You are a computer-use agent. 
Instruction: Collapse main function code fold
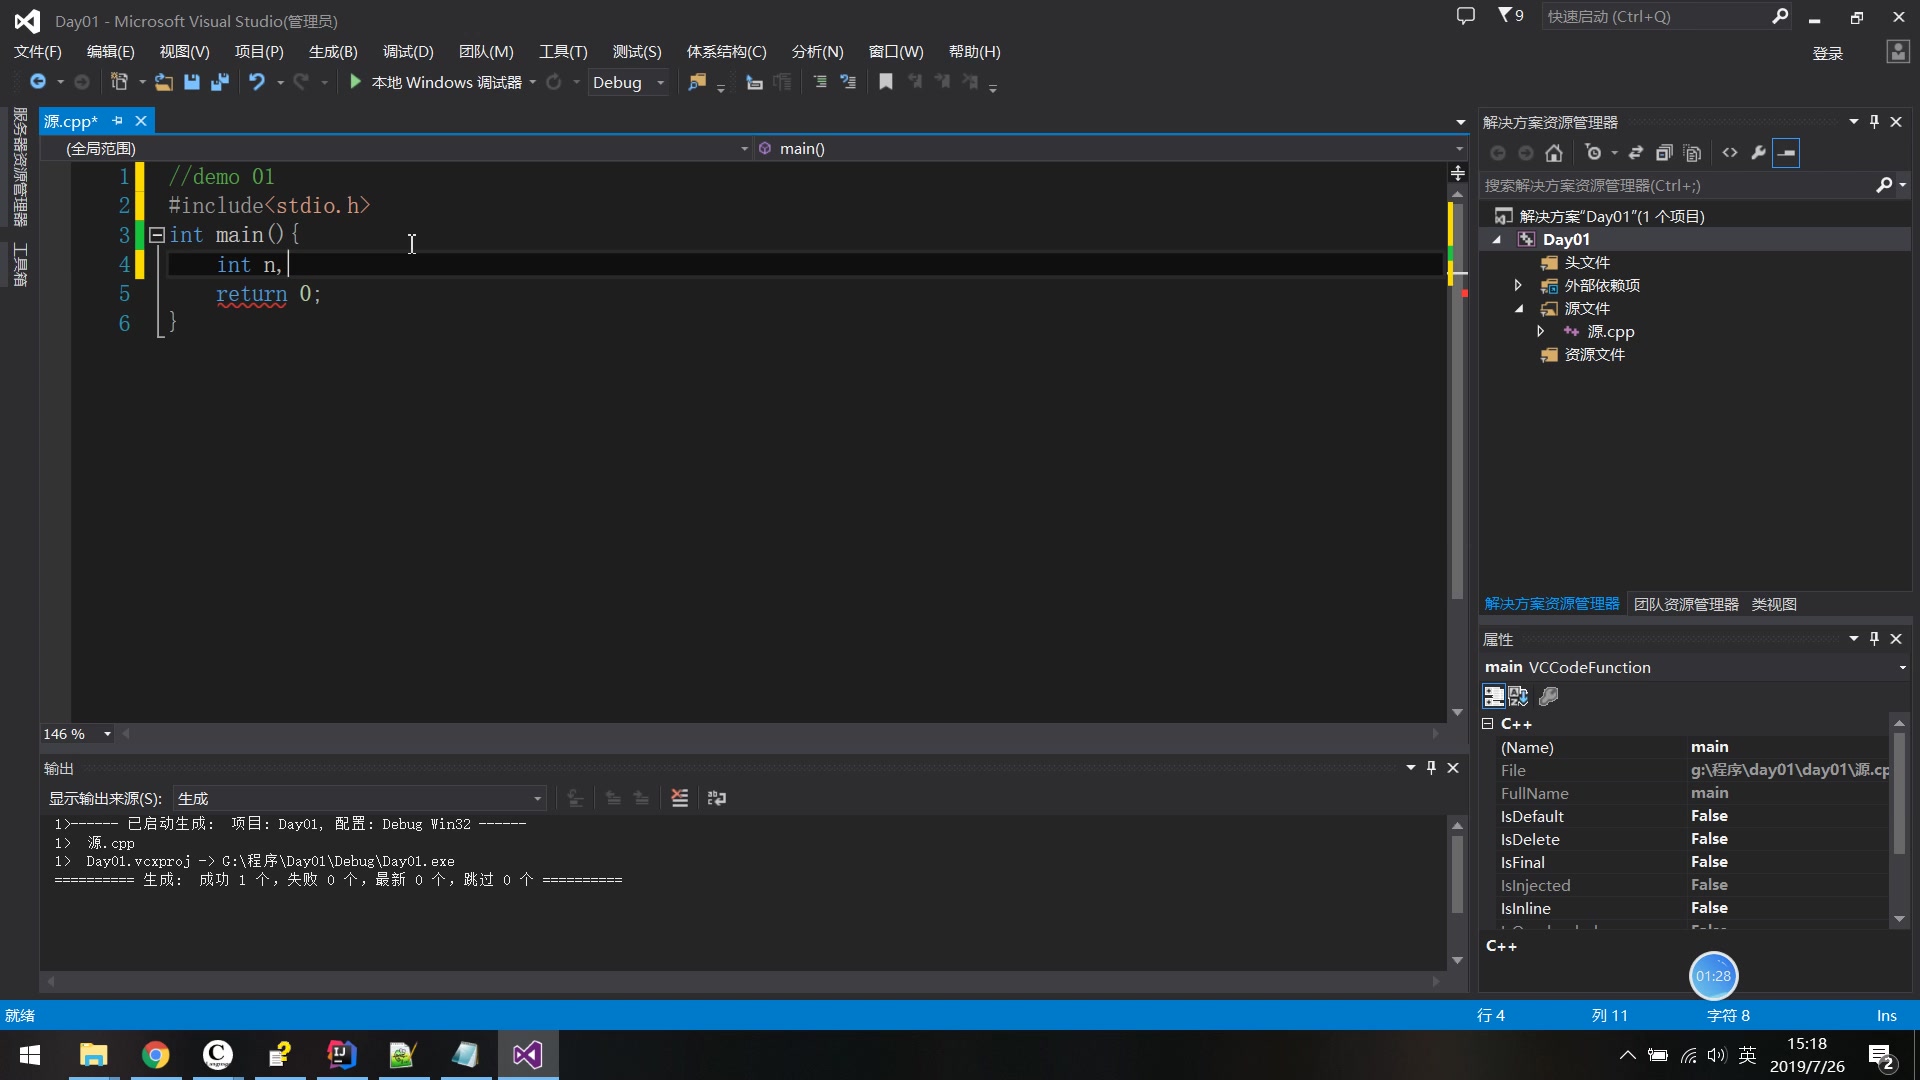click(157, 235)
